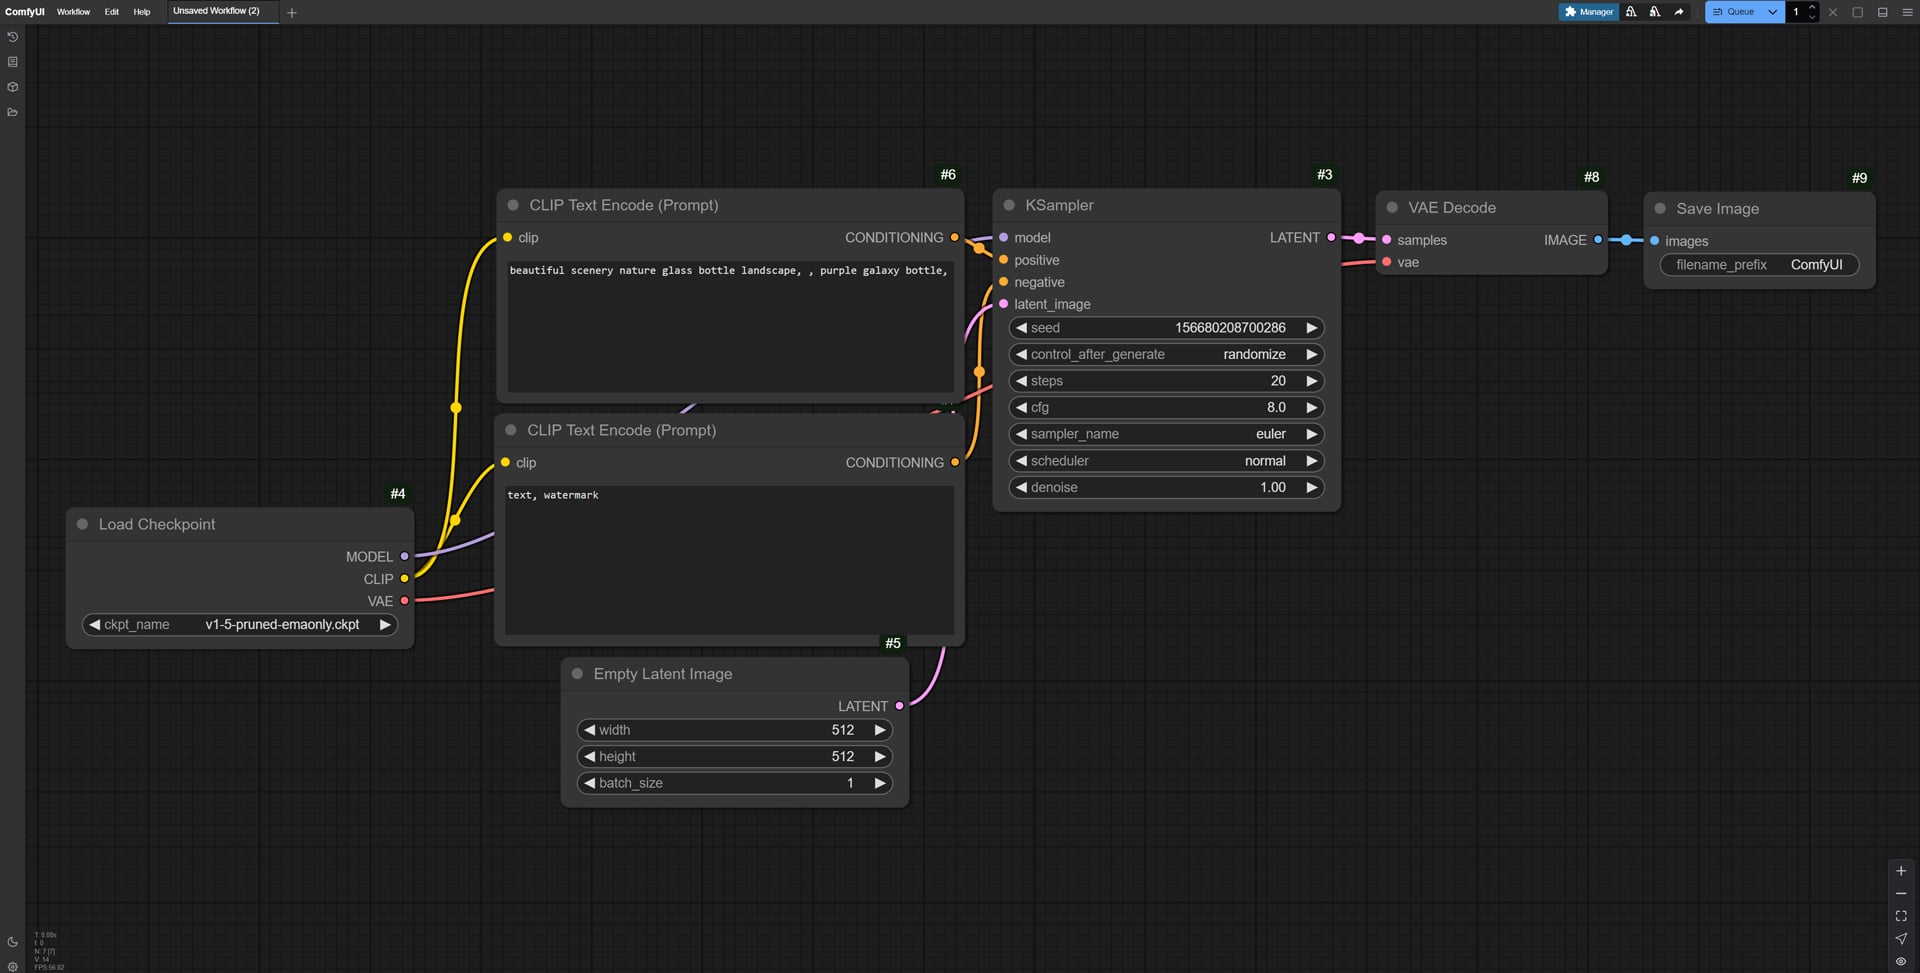Click the ComfyUI logo text
Image resolution: width=1920 pixels, height=973 pixels.
[25, 12]
